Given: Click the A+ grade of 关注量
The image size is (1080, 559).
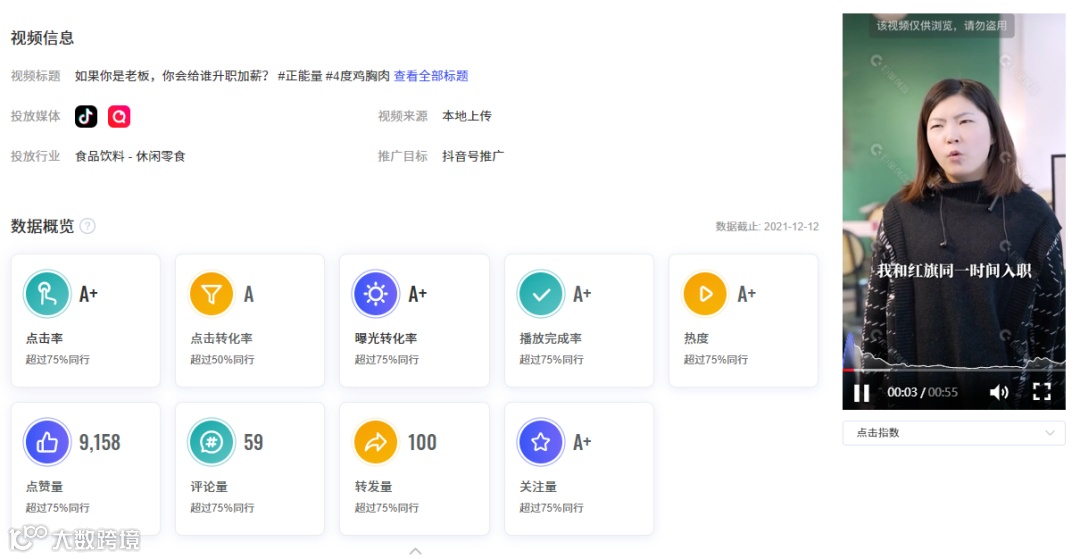Looking at the screenshot, I should click(x=582, y=442).
